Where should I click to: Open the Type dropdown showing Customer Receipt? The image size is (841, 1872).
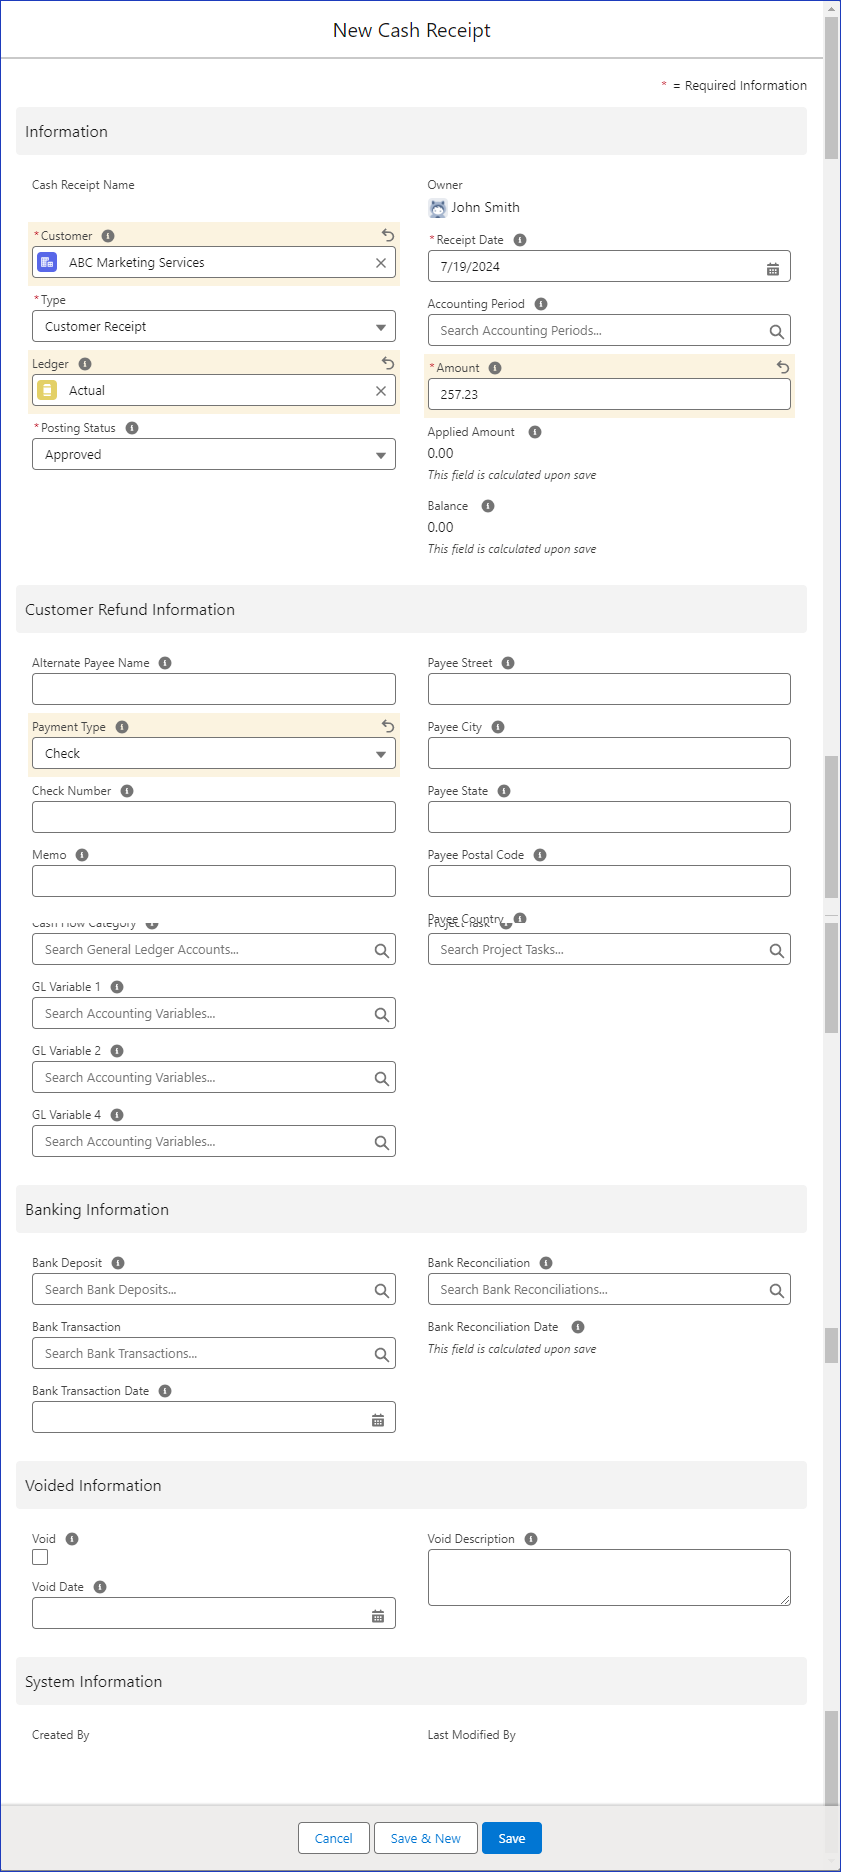214,327
